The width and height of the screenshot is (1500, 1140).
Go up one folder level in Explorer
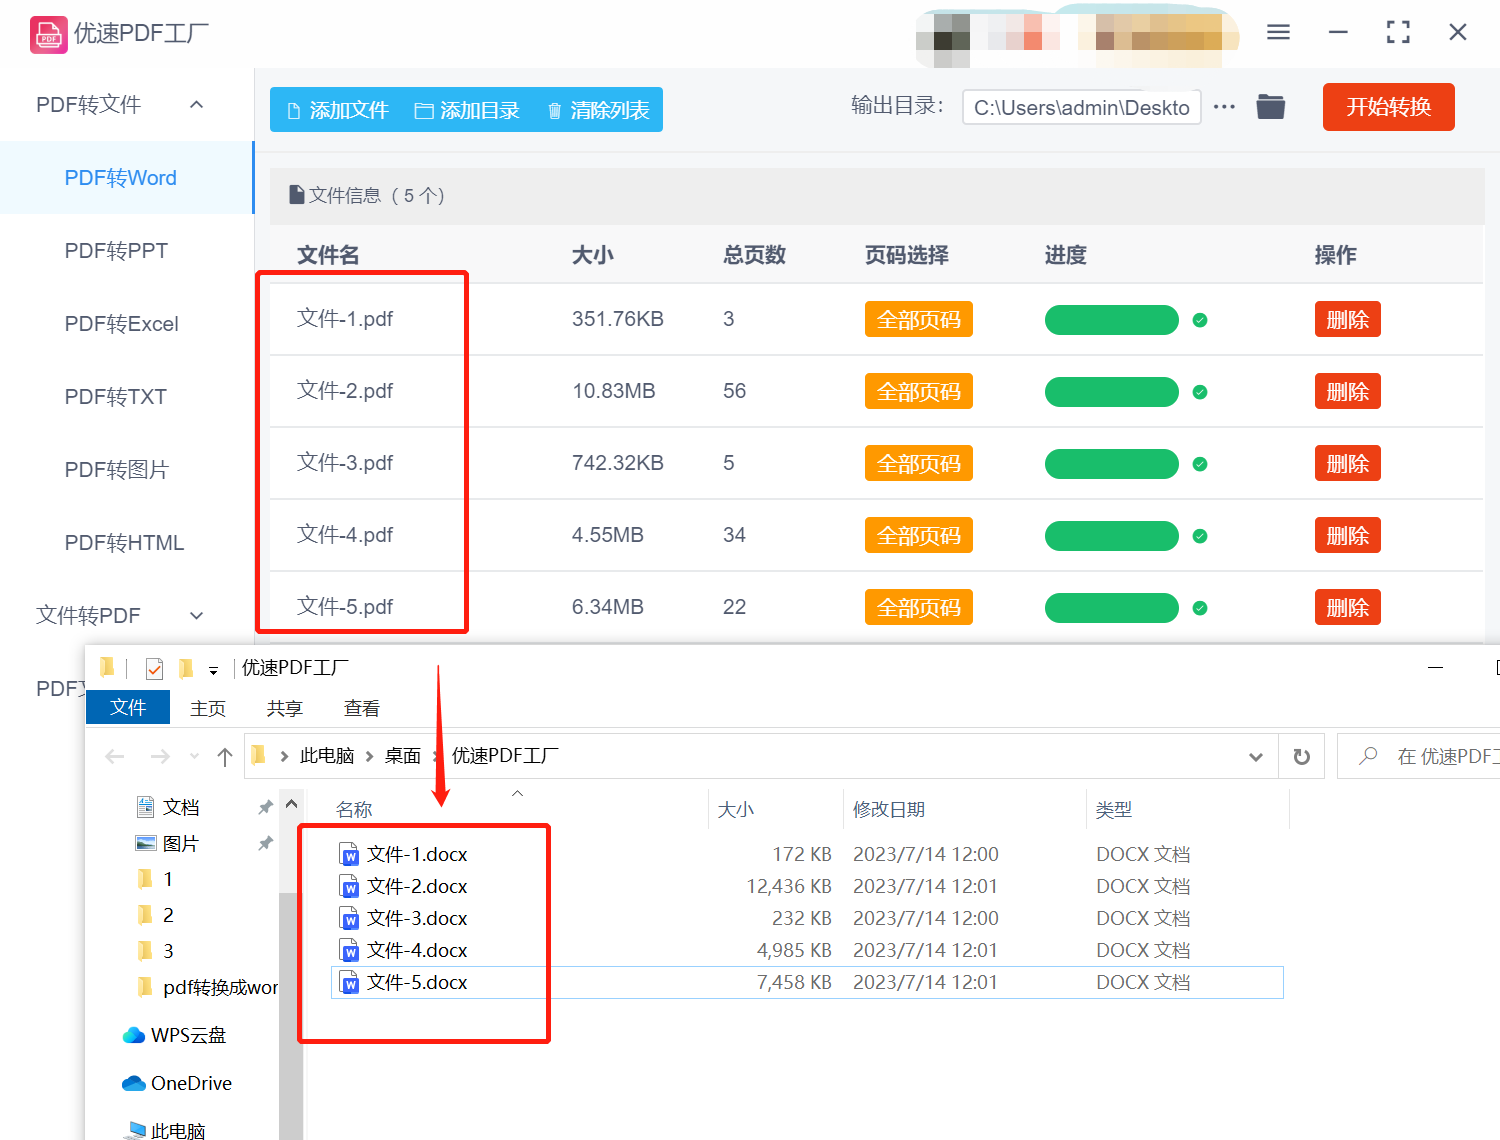pyautogui.click(x=225, y=757)
